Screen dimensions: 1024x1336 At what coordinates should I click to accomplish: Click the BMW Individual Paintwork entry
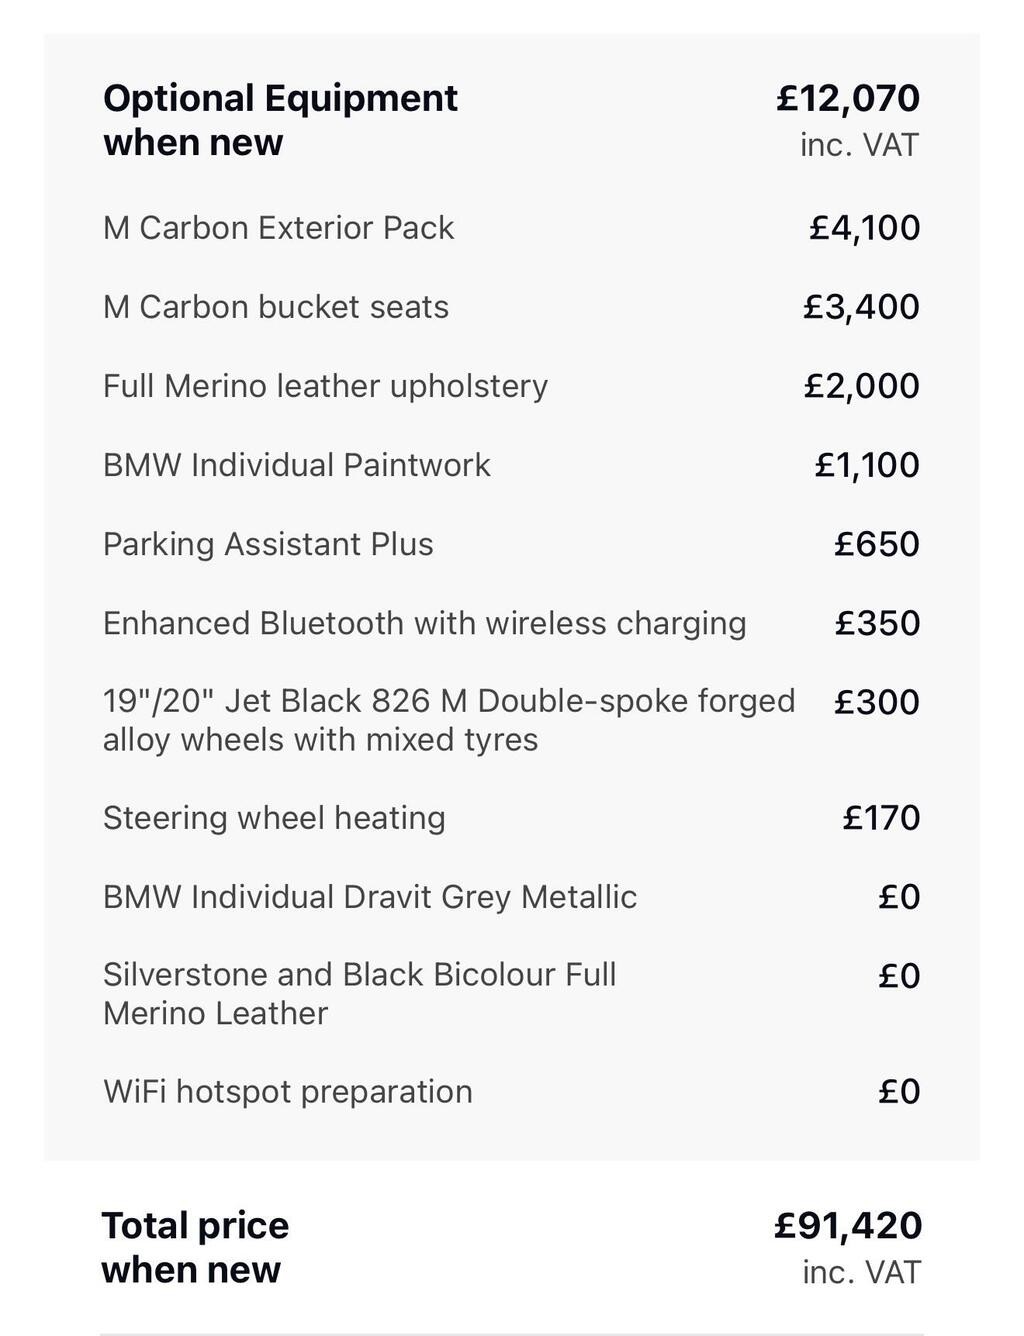[x=296, y=465]
